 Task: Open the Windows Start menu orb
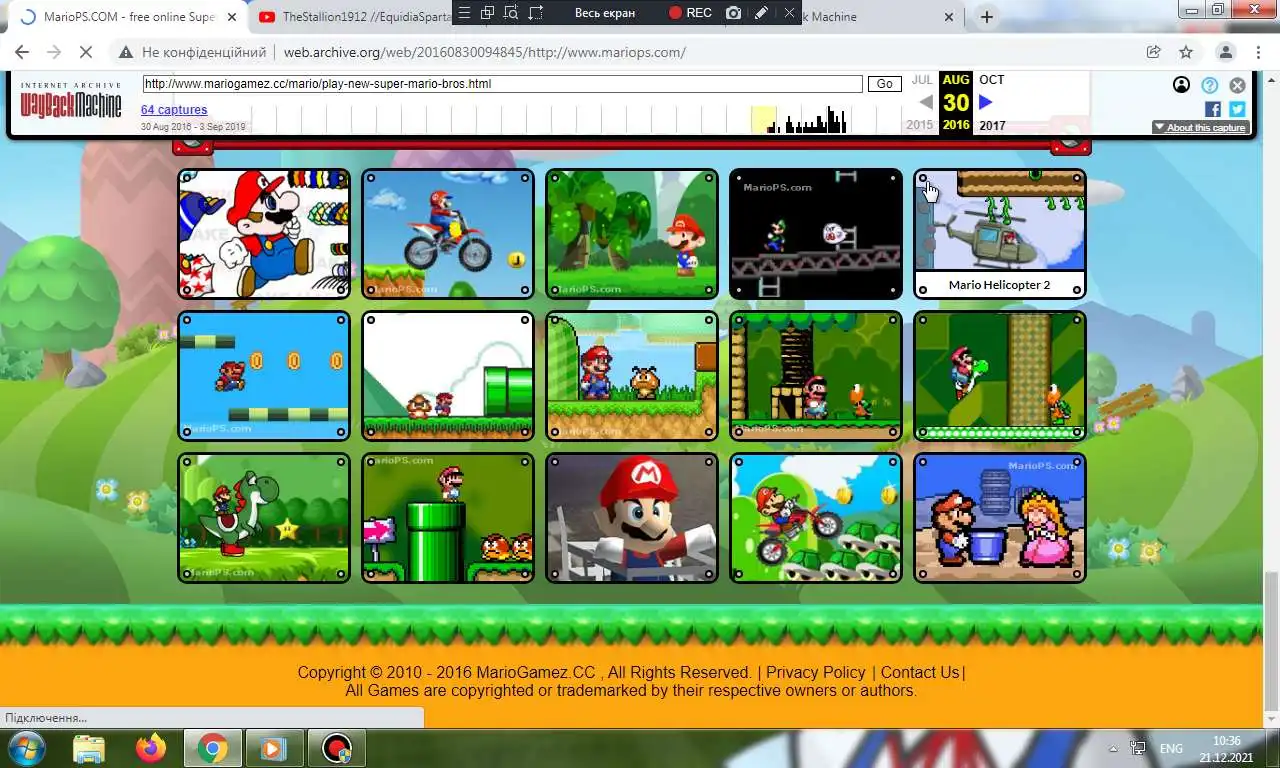(26, 748)
